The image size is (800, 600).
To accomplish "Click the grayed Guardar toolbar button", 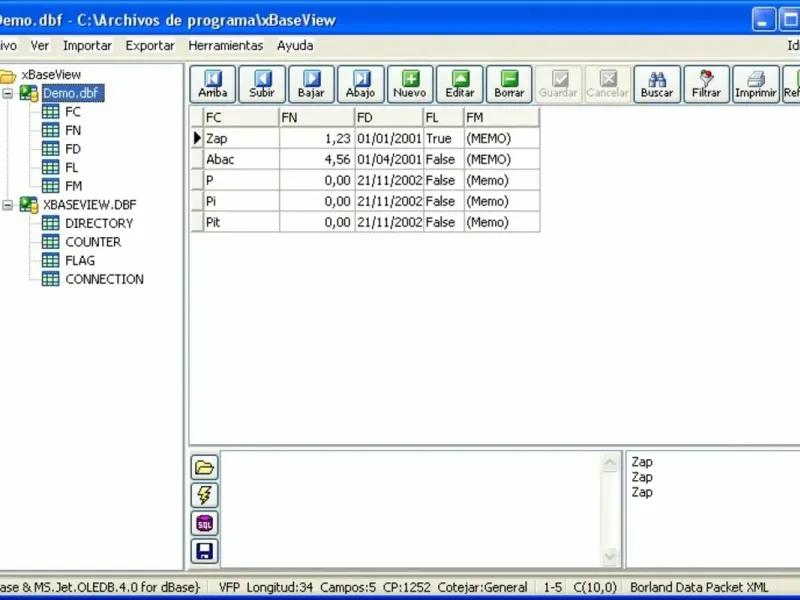I will click(x=558, y=84).
